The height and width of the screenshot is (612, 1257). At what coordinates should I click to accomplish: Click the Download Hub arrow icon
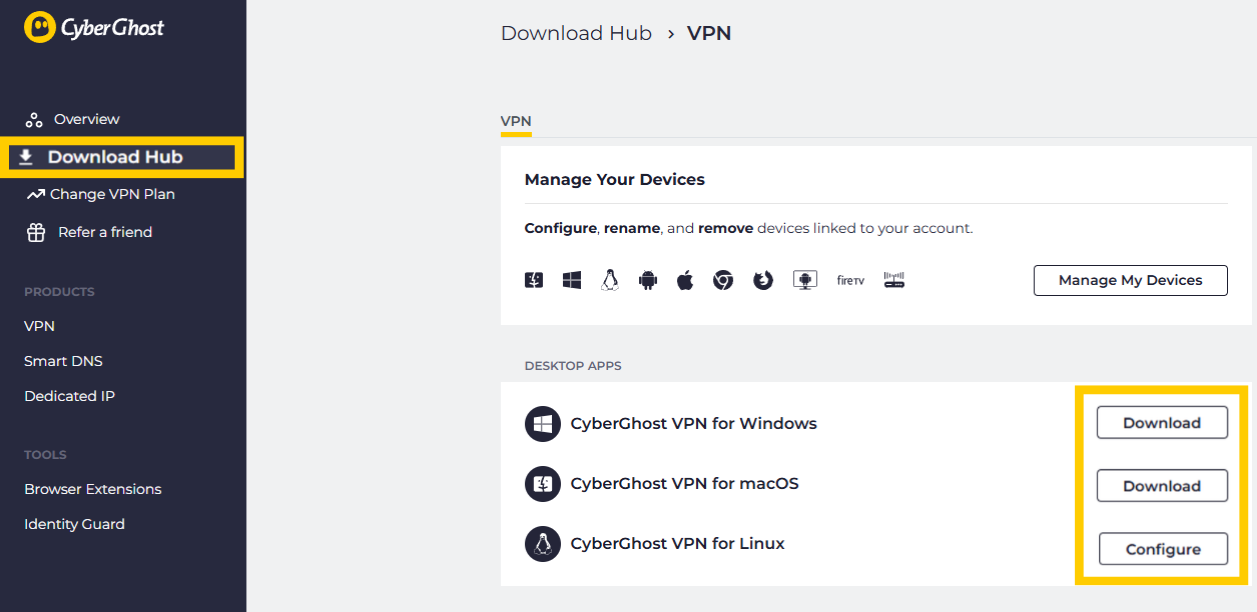coord(26,157)
